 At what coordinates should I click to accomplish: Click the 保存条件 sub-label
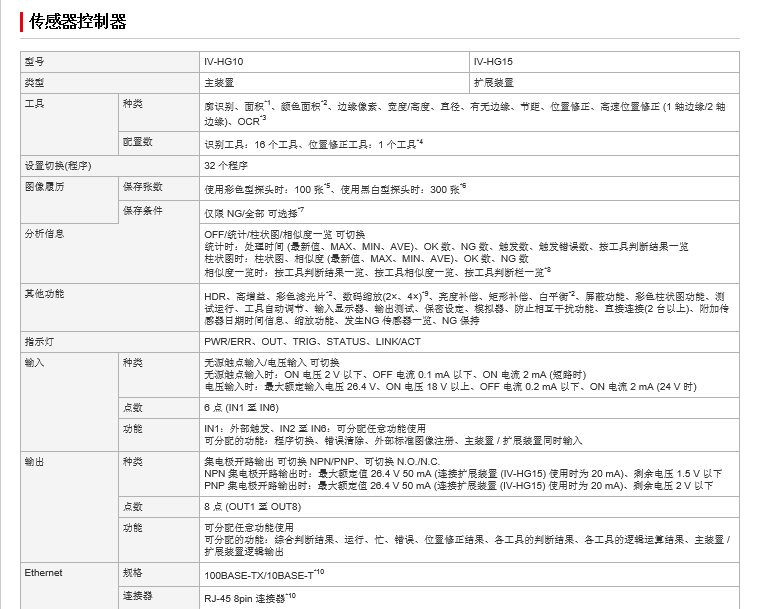pyautogui.click(x=142, y=210)
